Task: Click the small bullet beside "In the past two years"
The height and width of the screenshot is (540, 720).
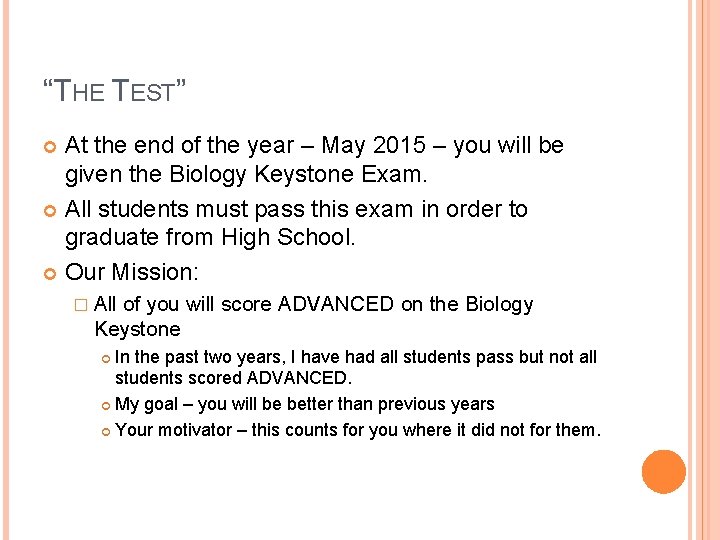Action: (x=106, y=359)
